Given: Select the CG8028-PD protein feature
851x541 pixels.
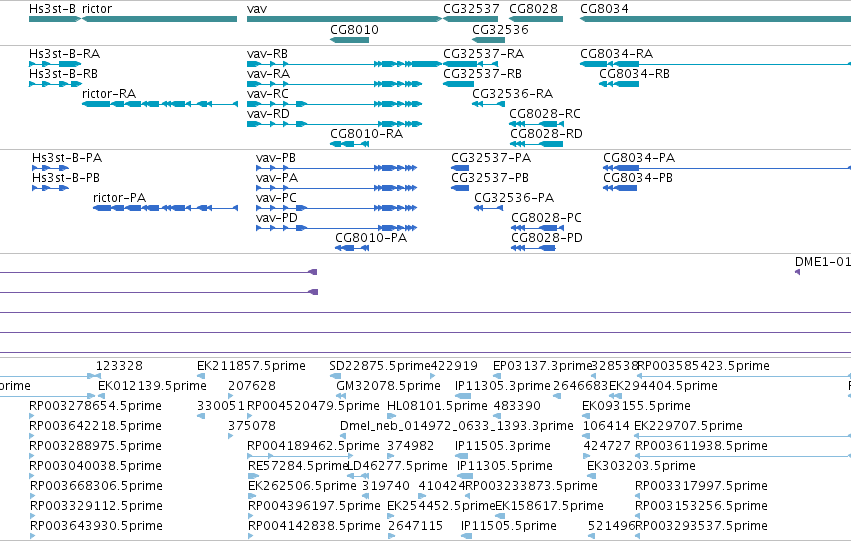Looking at the screenshot, I should 534,248.
